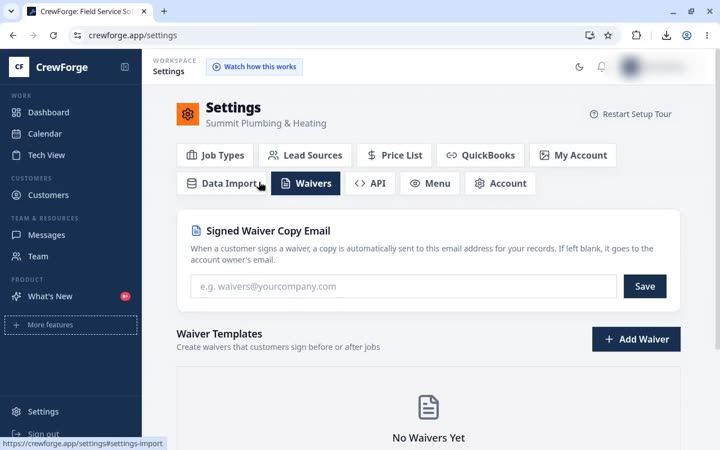Viewport: 720px width, 450px height.
Task: Open browser downloads icon
Action: point(666,35)
